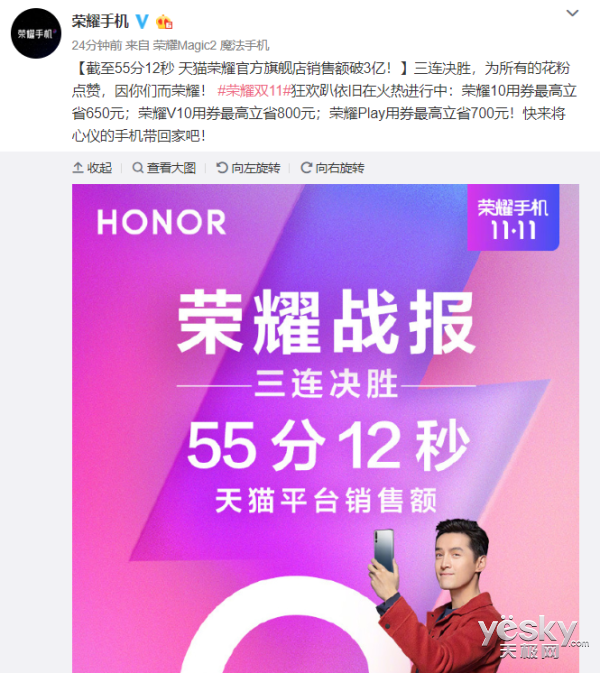Expand the post options chevron menu
This screenshot has height=673, width=600.
(572, 13)
